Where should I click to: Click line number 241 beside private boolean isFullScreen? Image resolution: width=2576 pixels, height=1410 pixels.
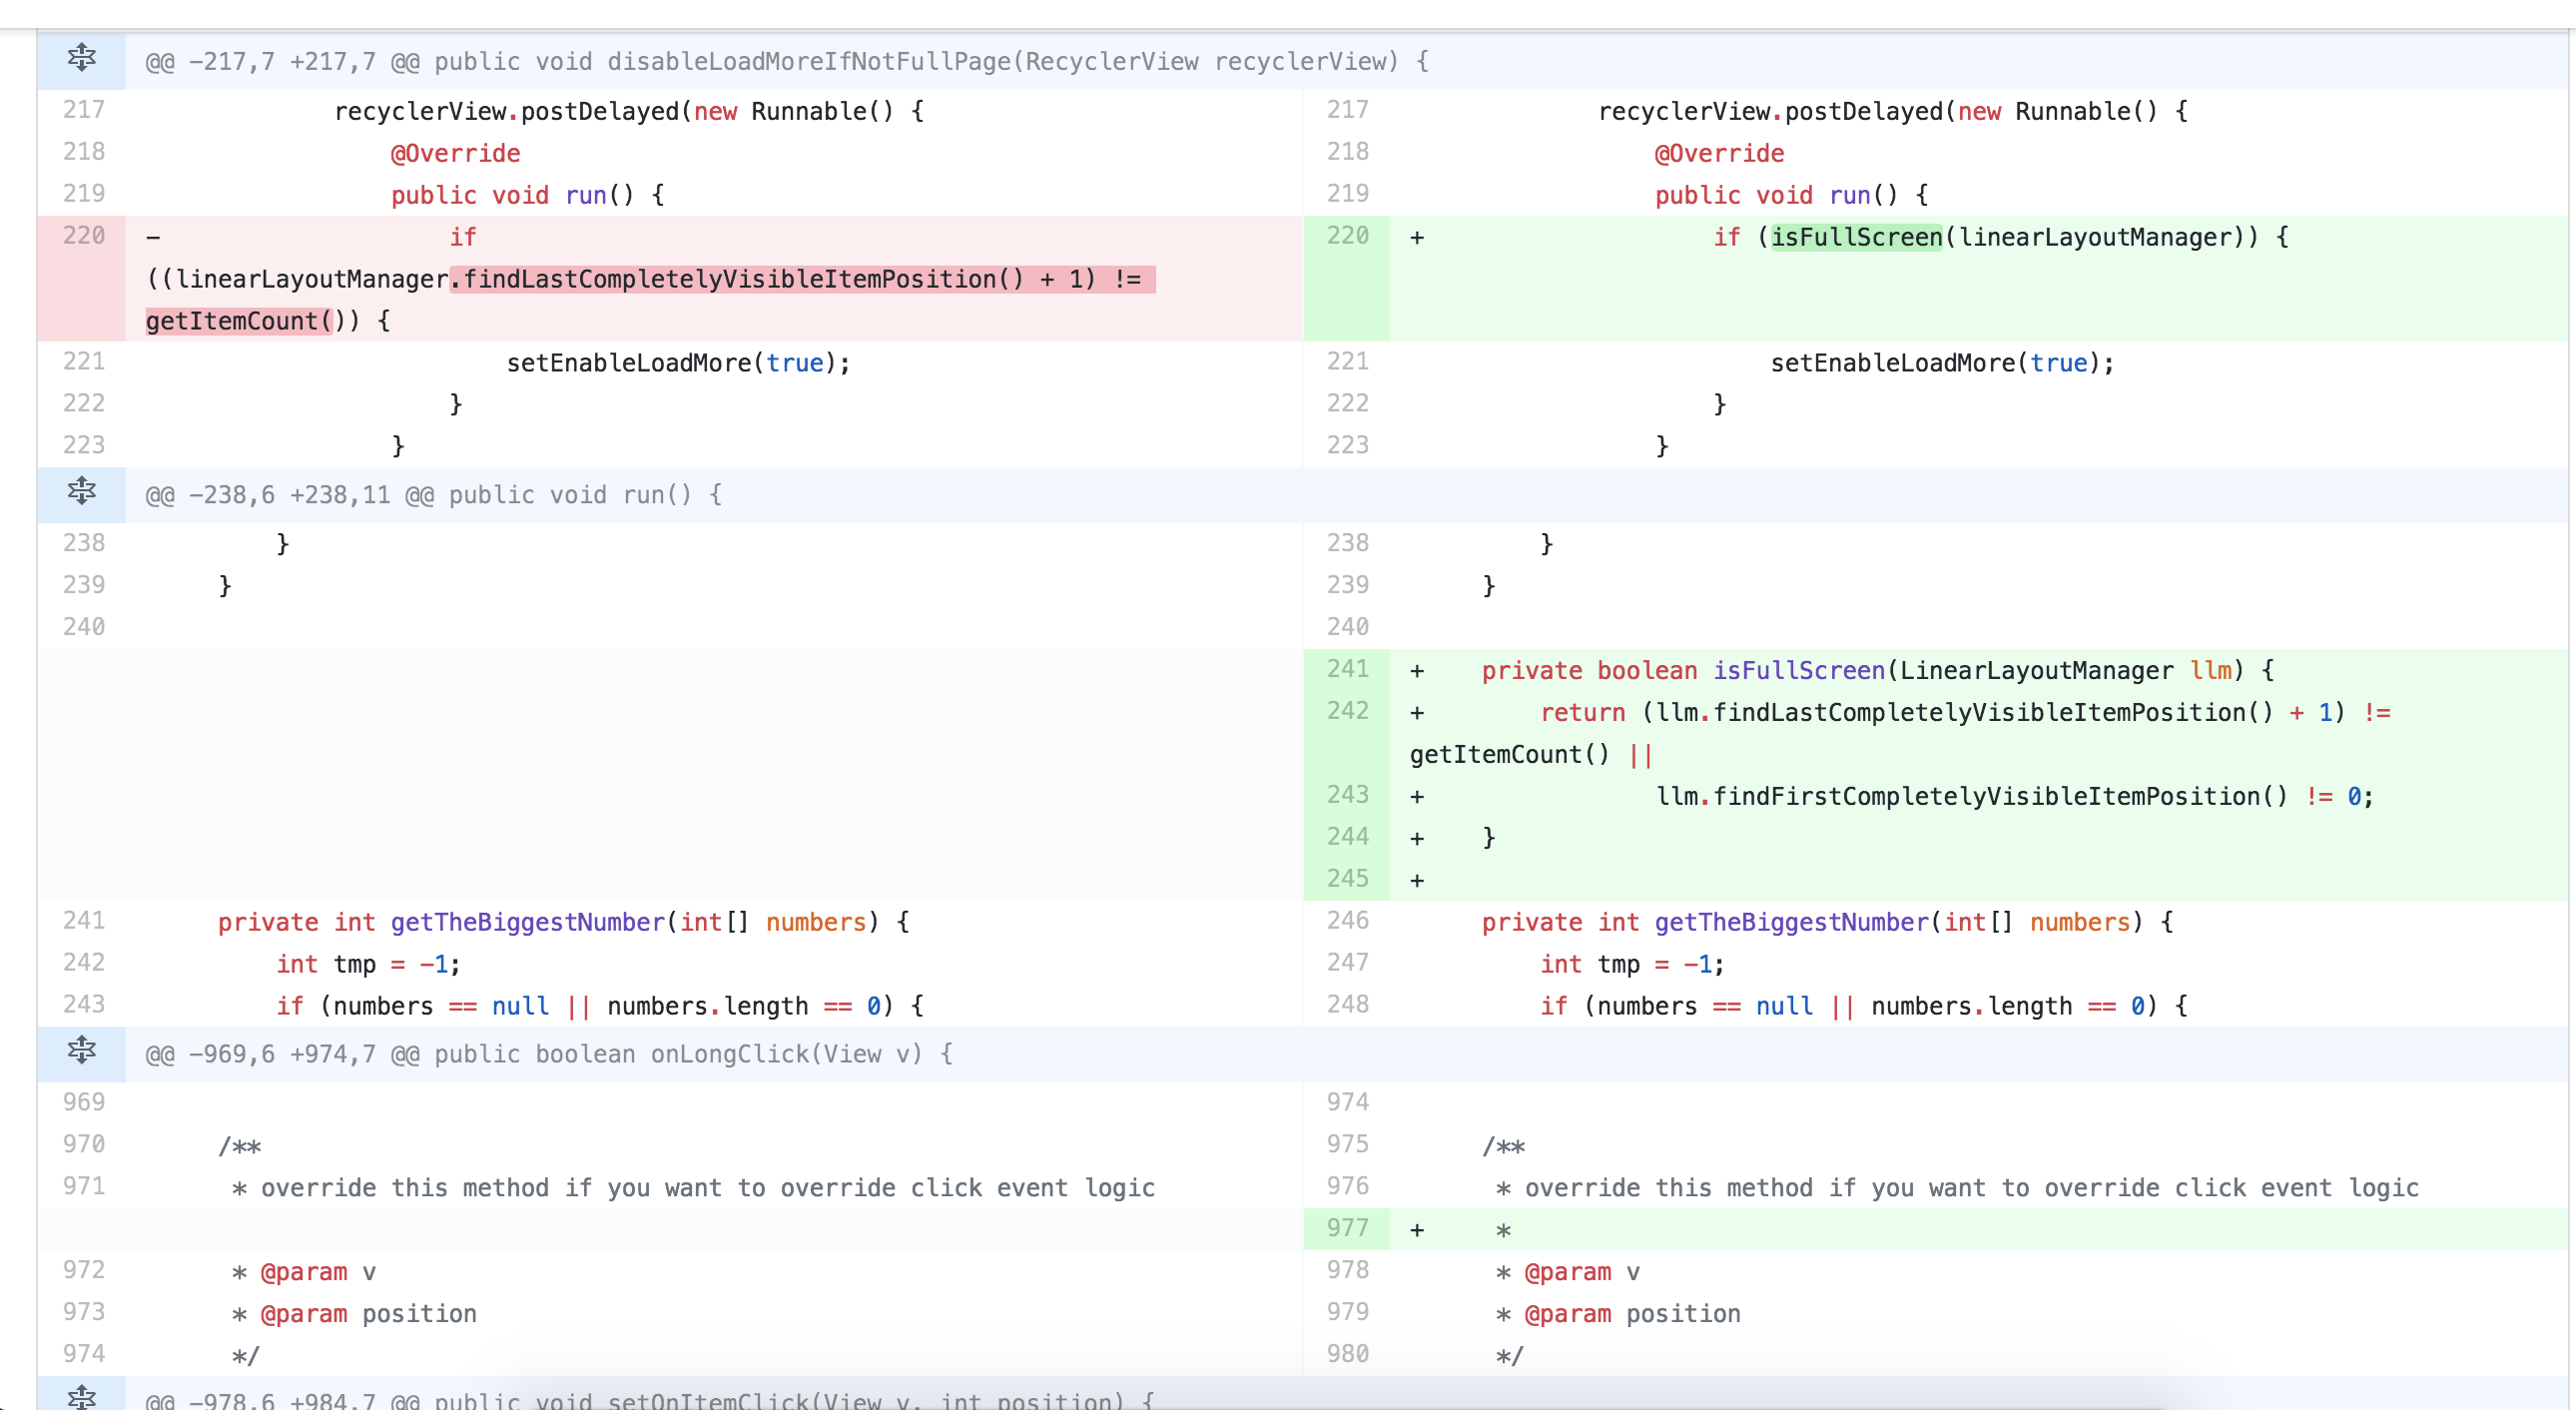1348,670
